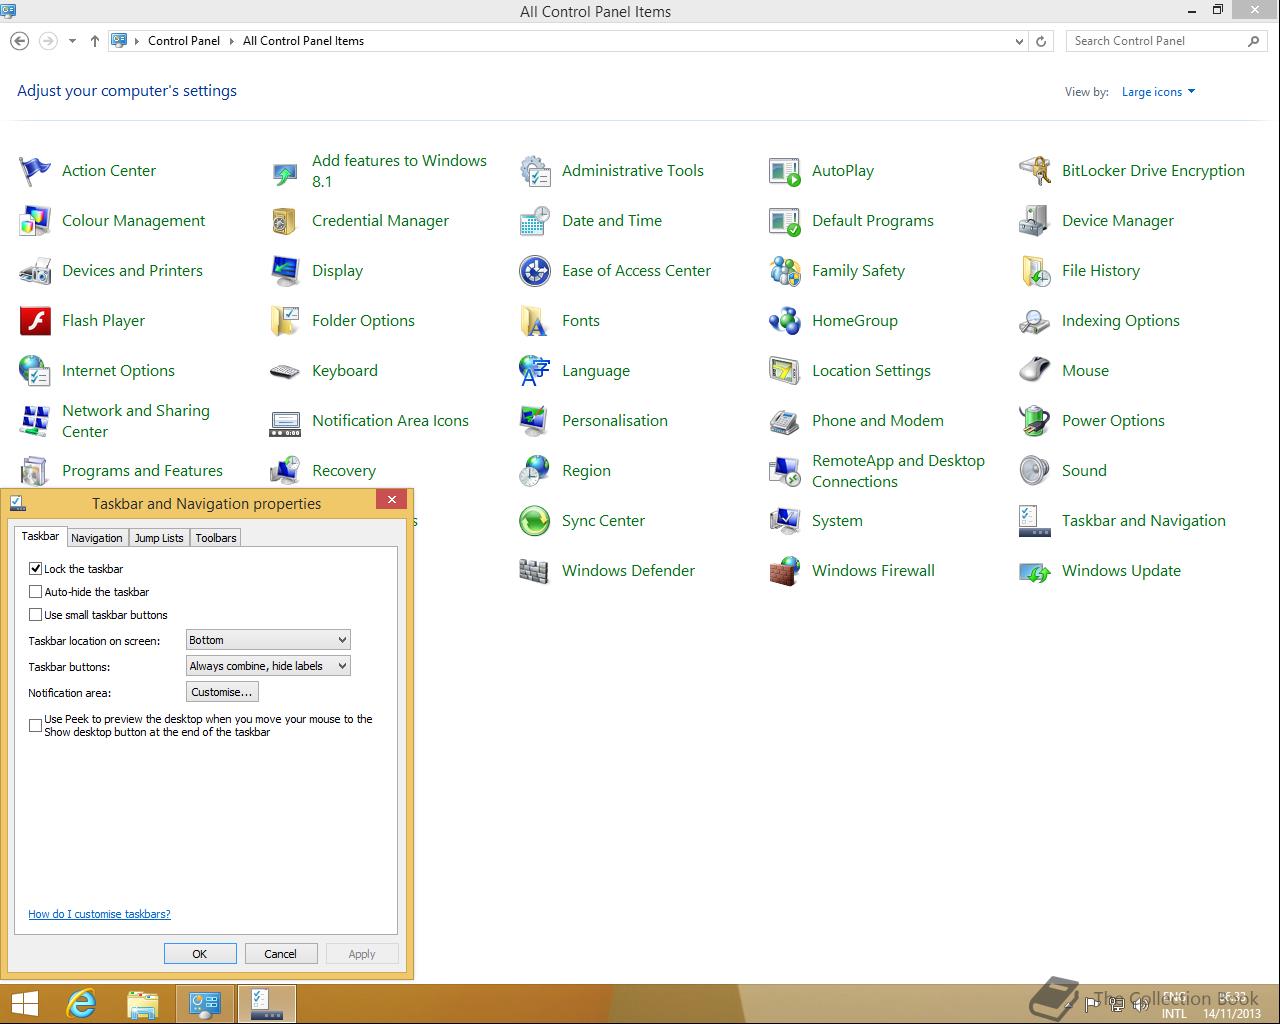Viewport: 1280px width, 1024px height.
Task: Open the System link
Action: coord(837,521)
